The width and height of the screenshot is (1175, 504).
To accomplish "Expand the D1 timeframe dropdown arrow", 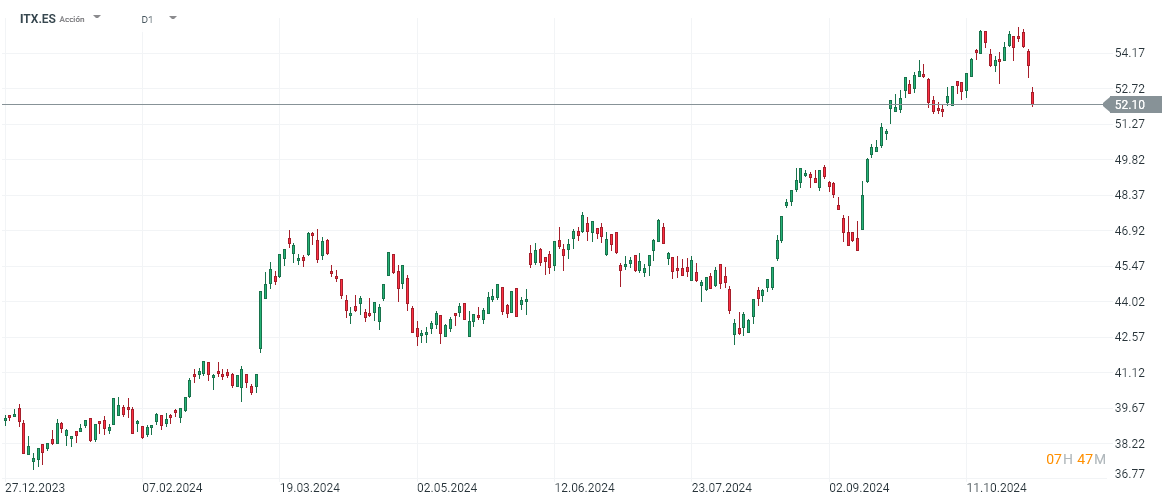I will 173,18.
